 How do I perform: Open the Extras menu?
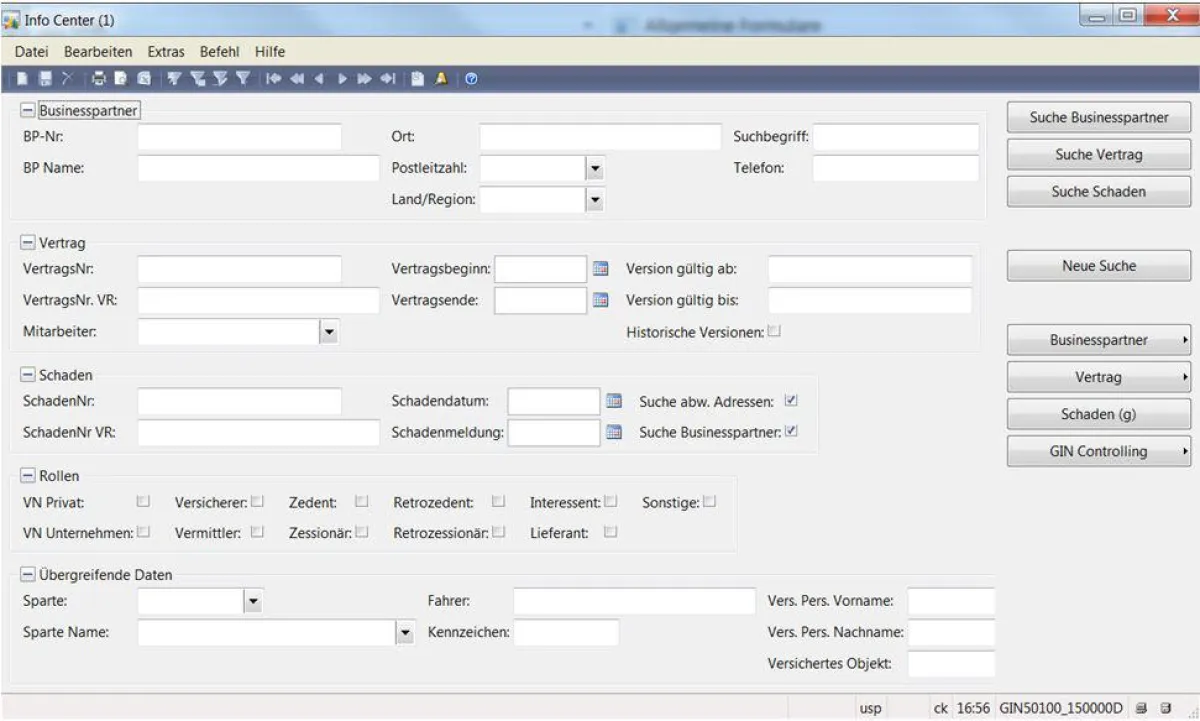[166, 51]
